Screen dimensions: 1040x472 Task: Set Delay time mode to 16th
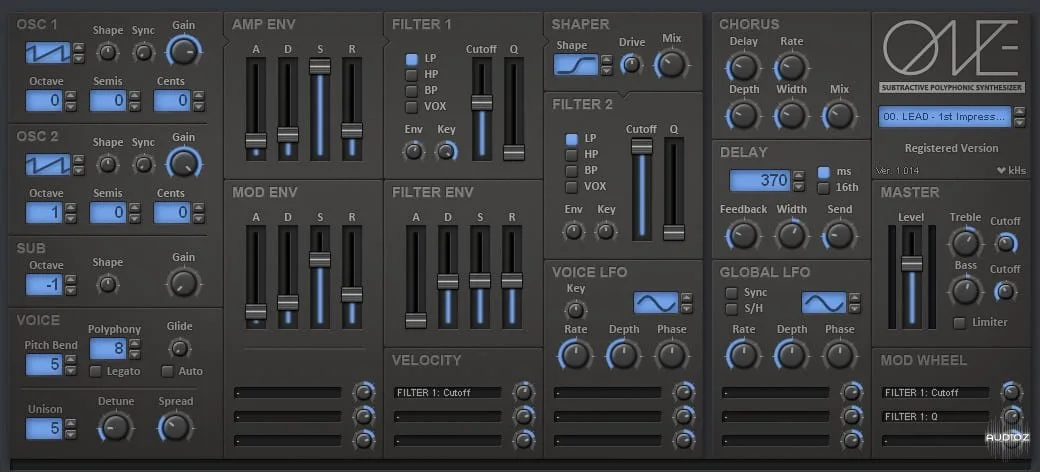[824, 188]
